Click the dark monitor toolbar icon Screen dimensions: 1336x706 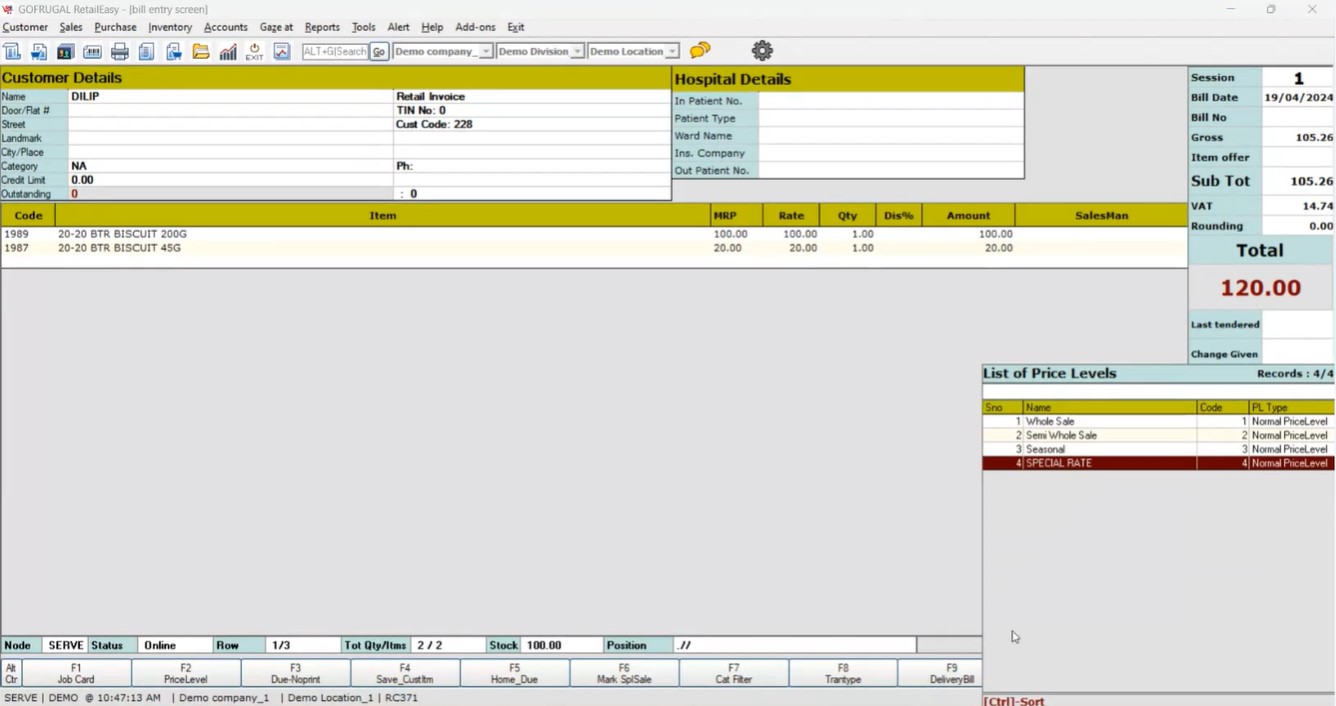point(66,51)
